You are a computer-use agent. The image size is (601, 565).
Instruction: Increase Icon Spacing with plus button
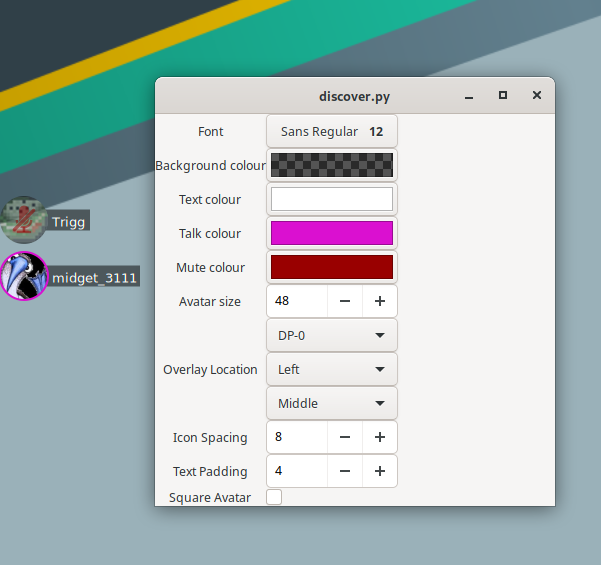click(x=380, y=437)
